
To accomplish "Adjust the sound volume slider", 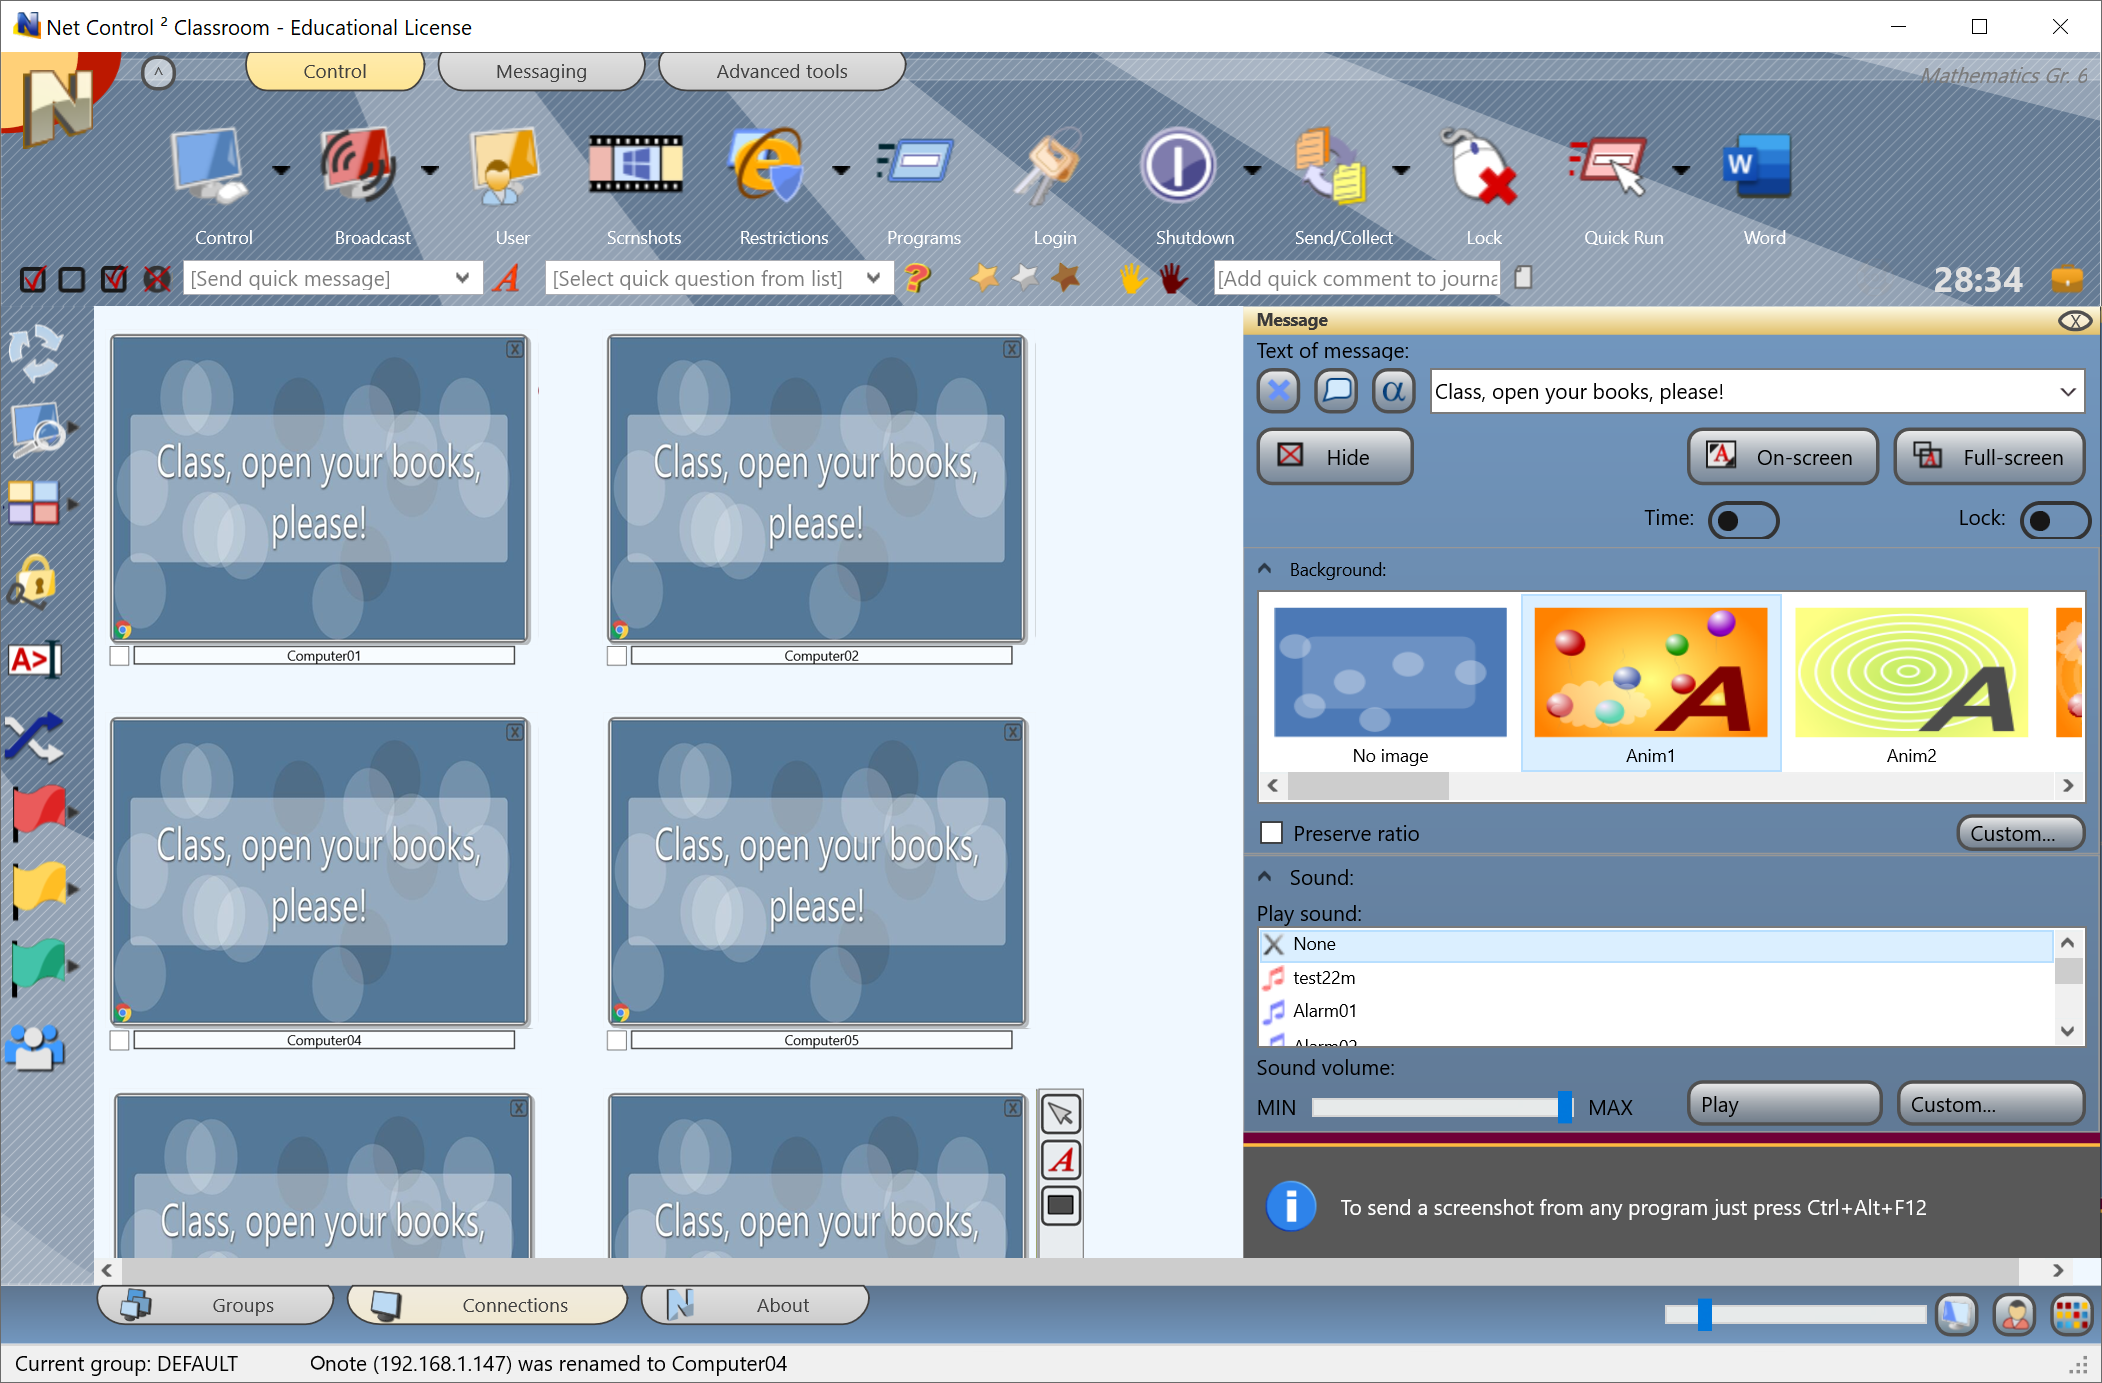I will click(1565, 1107).
